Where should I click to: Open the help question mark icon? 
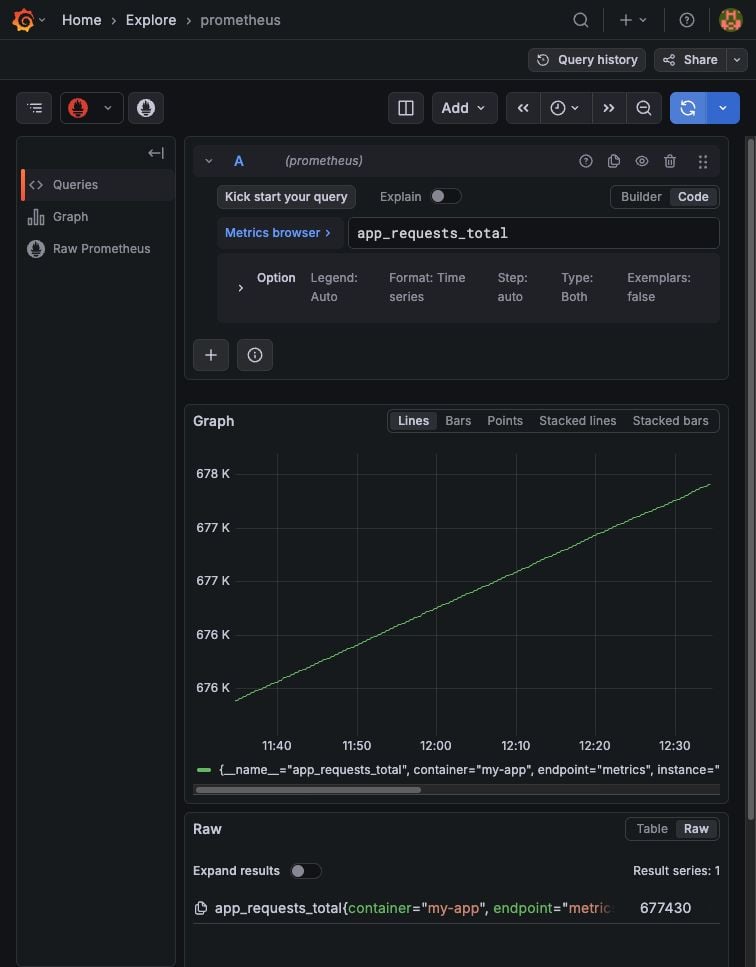(686, 20)
